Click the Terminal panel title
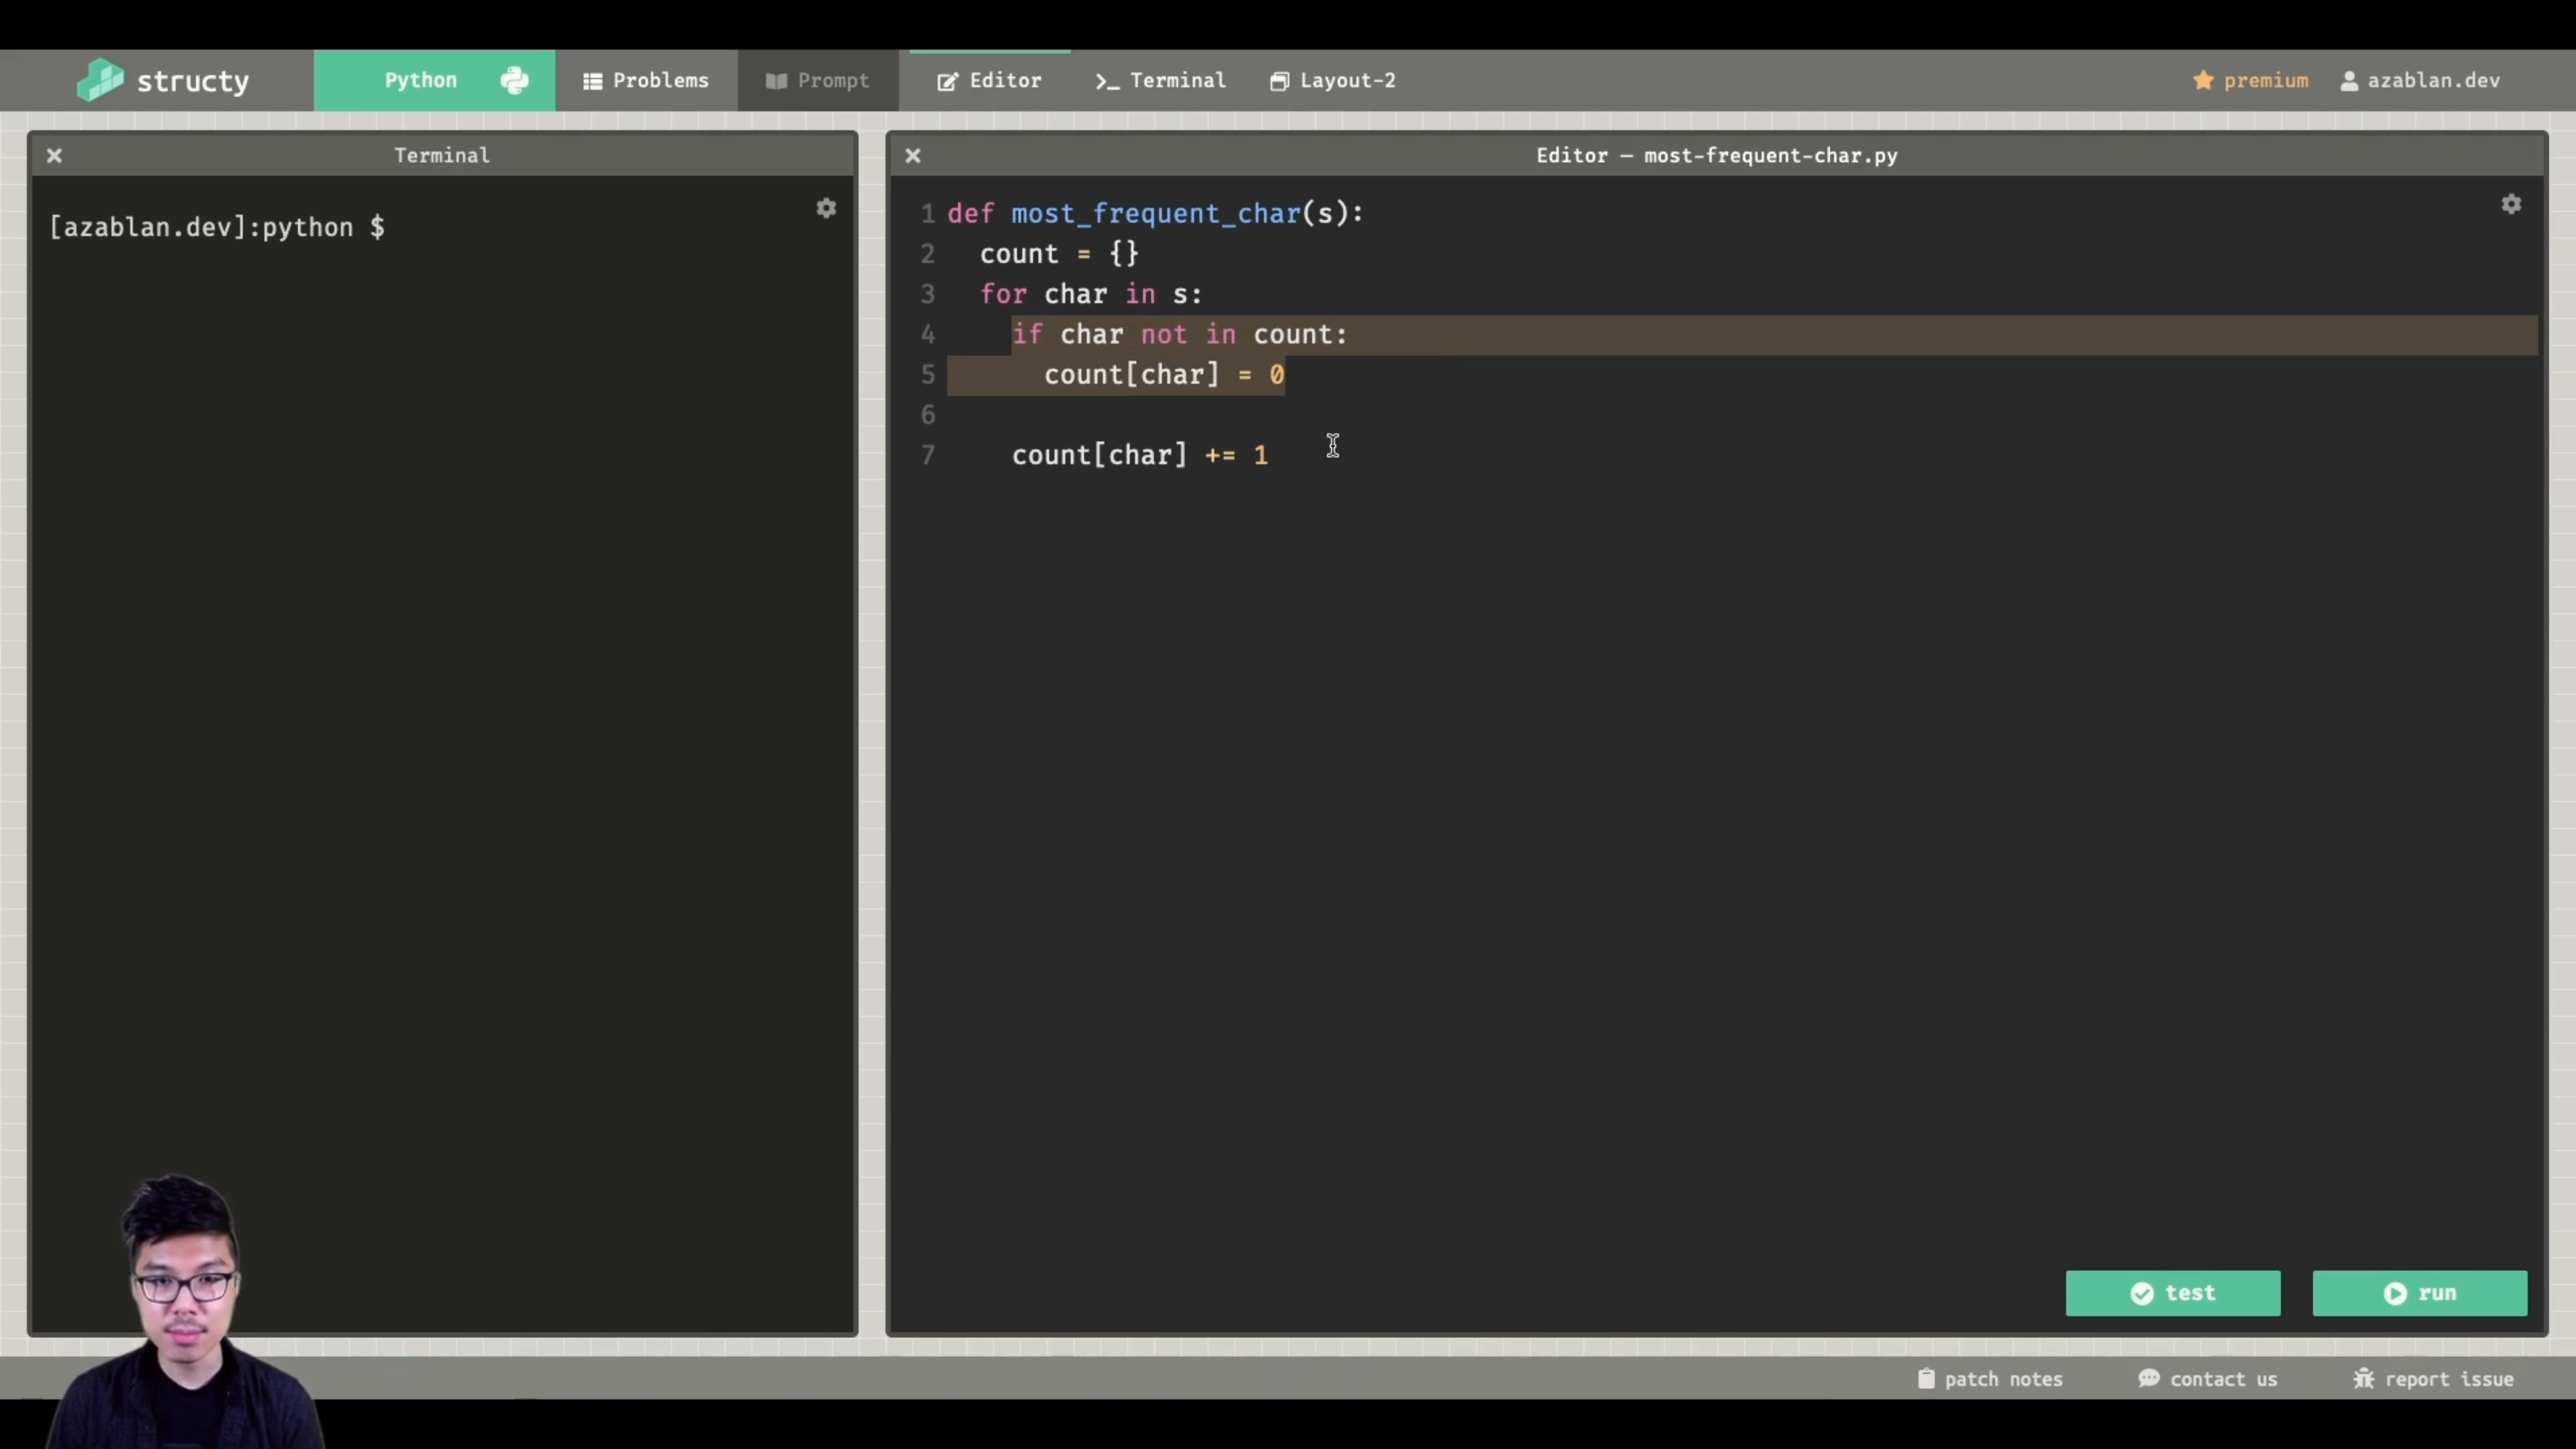Screen dimensions: 2576x1449 442,155
